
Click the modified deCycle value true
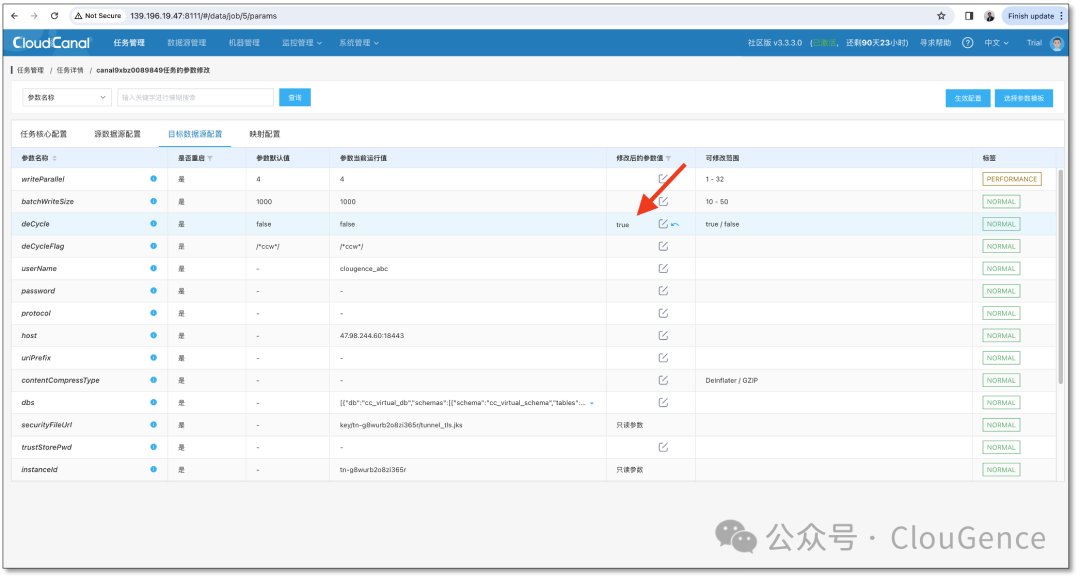[x=623, y=225]
